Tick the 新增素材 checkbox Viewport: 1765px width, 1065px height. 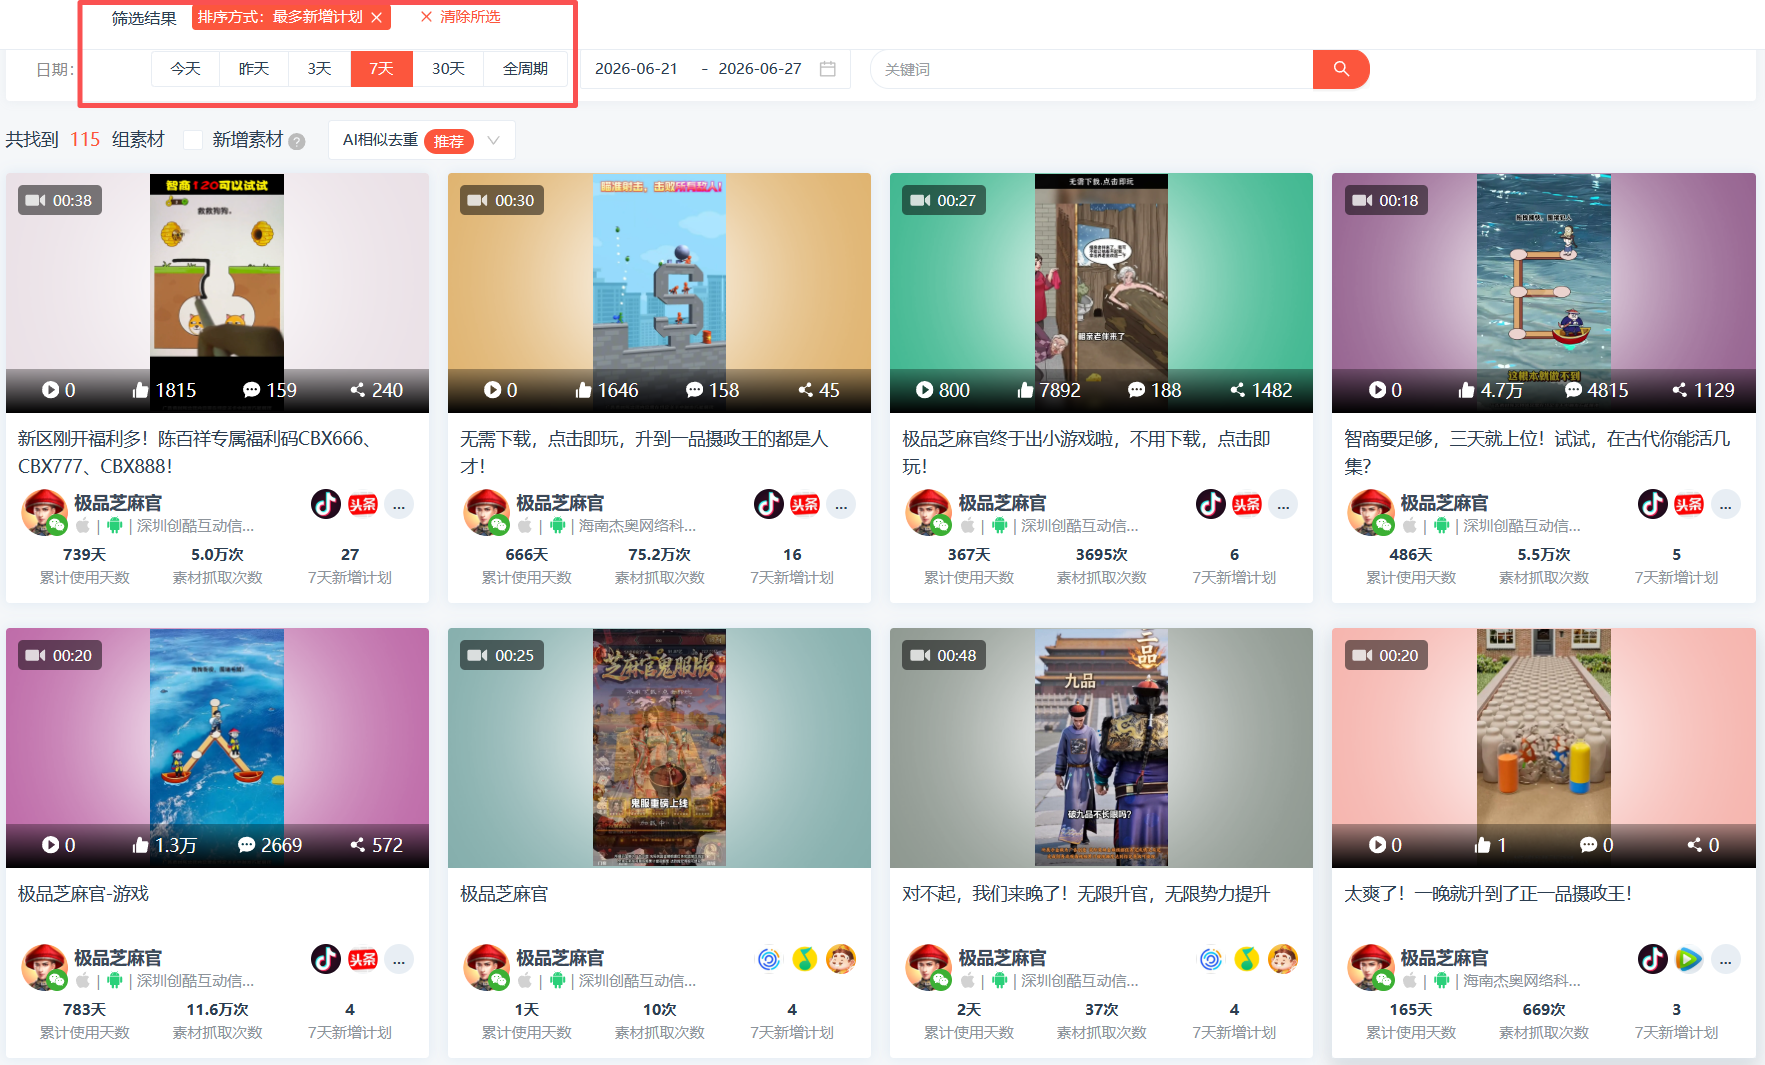tap(193, 140)
